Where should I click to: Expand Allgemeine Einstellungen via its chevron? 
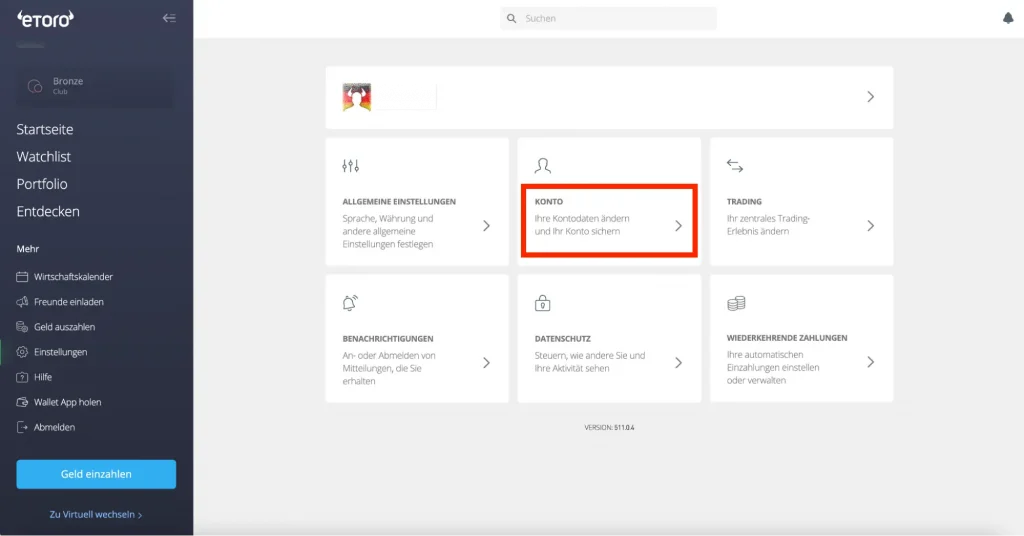(486, 226)
